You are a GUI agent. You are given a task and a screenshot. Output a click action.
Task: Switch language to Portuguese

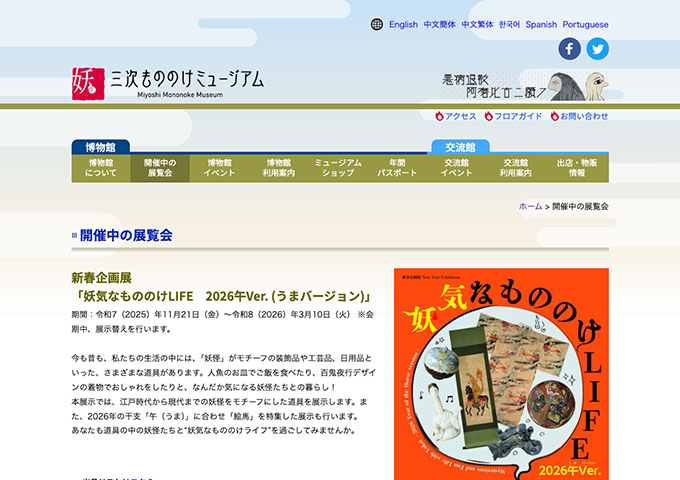click(585, 24)
